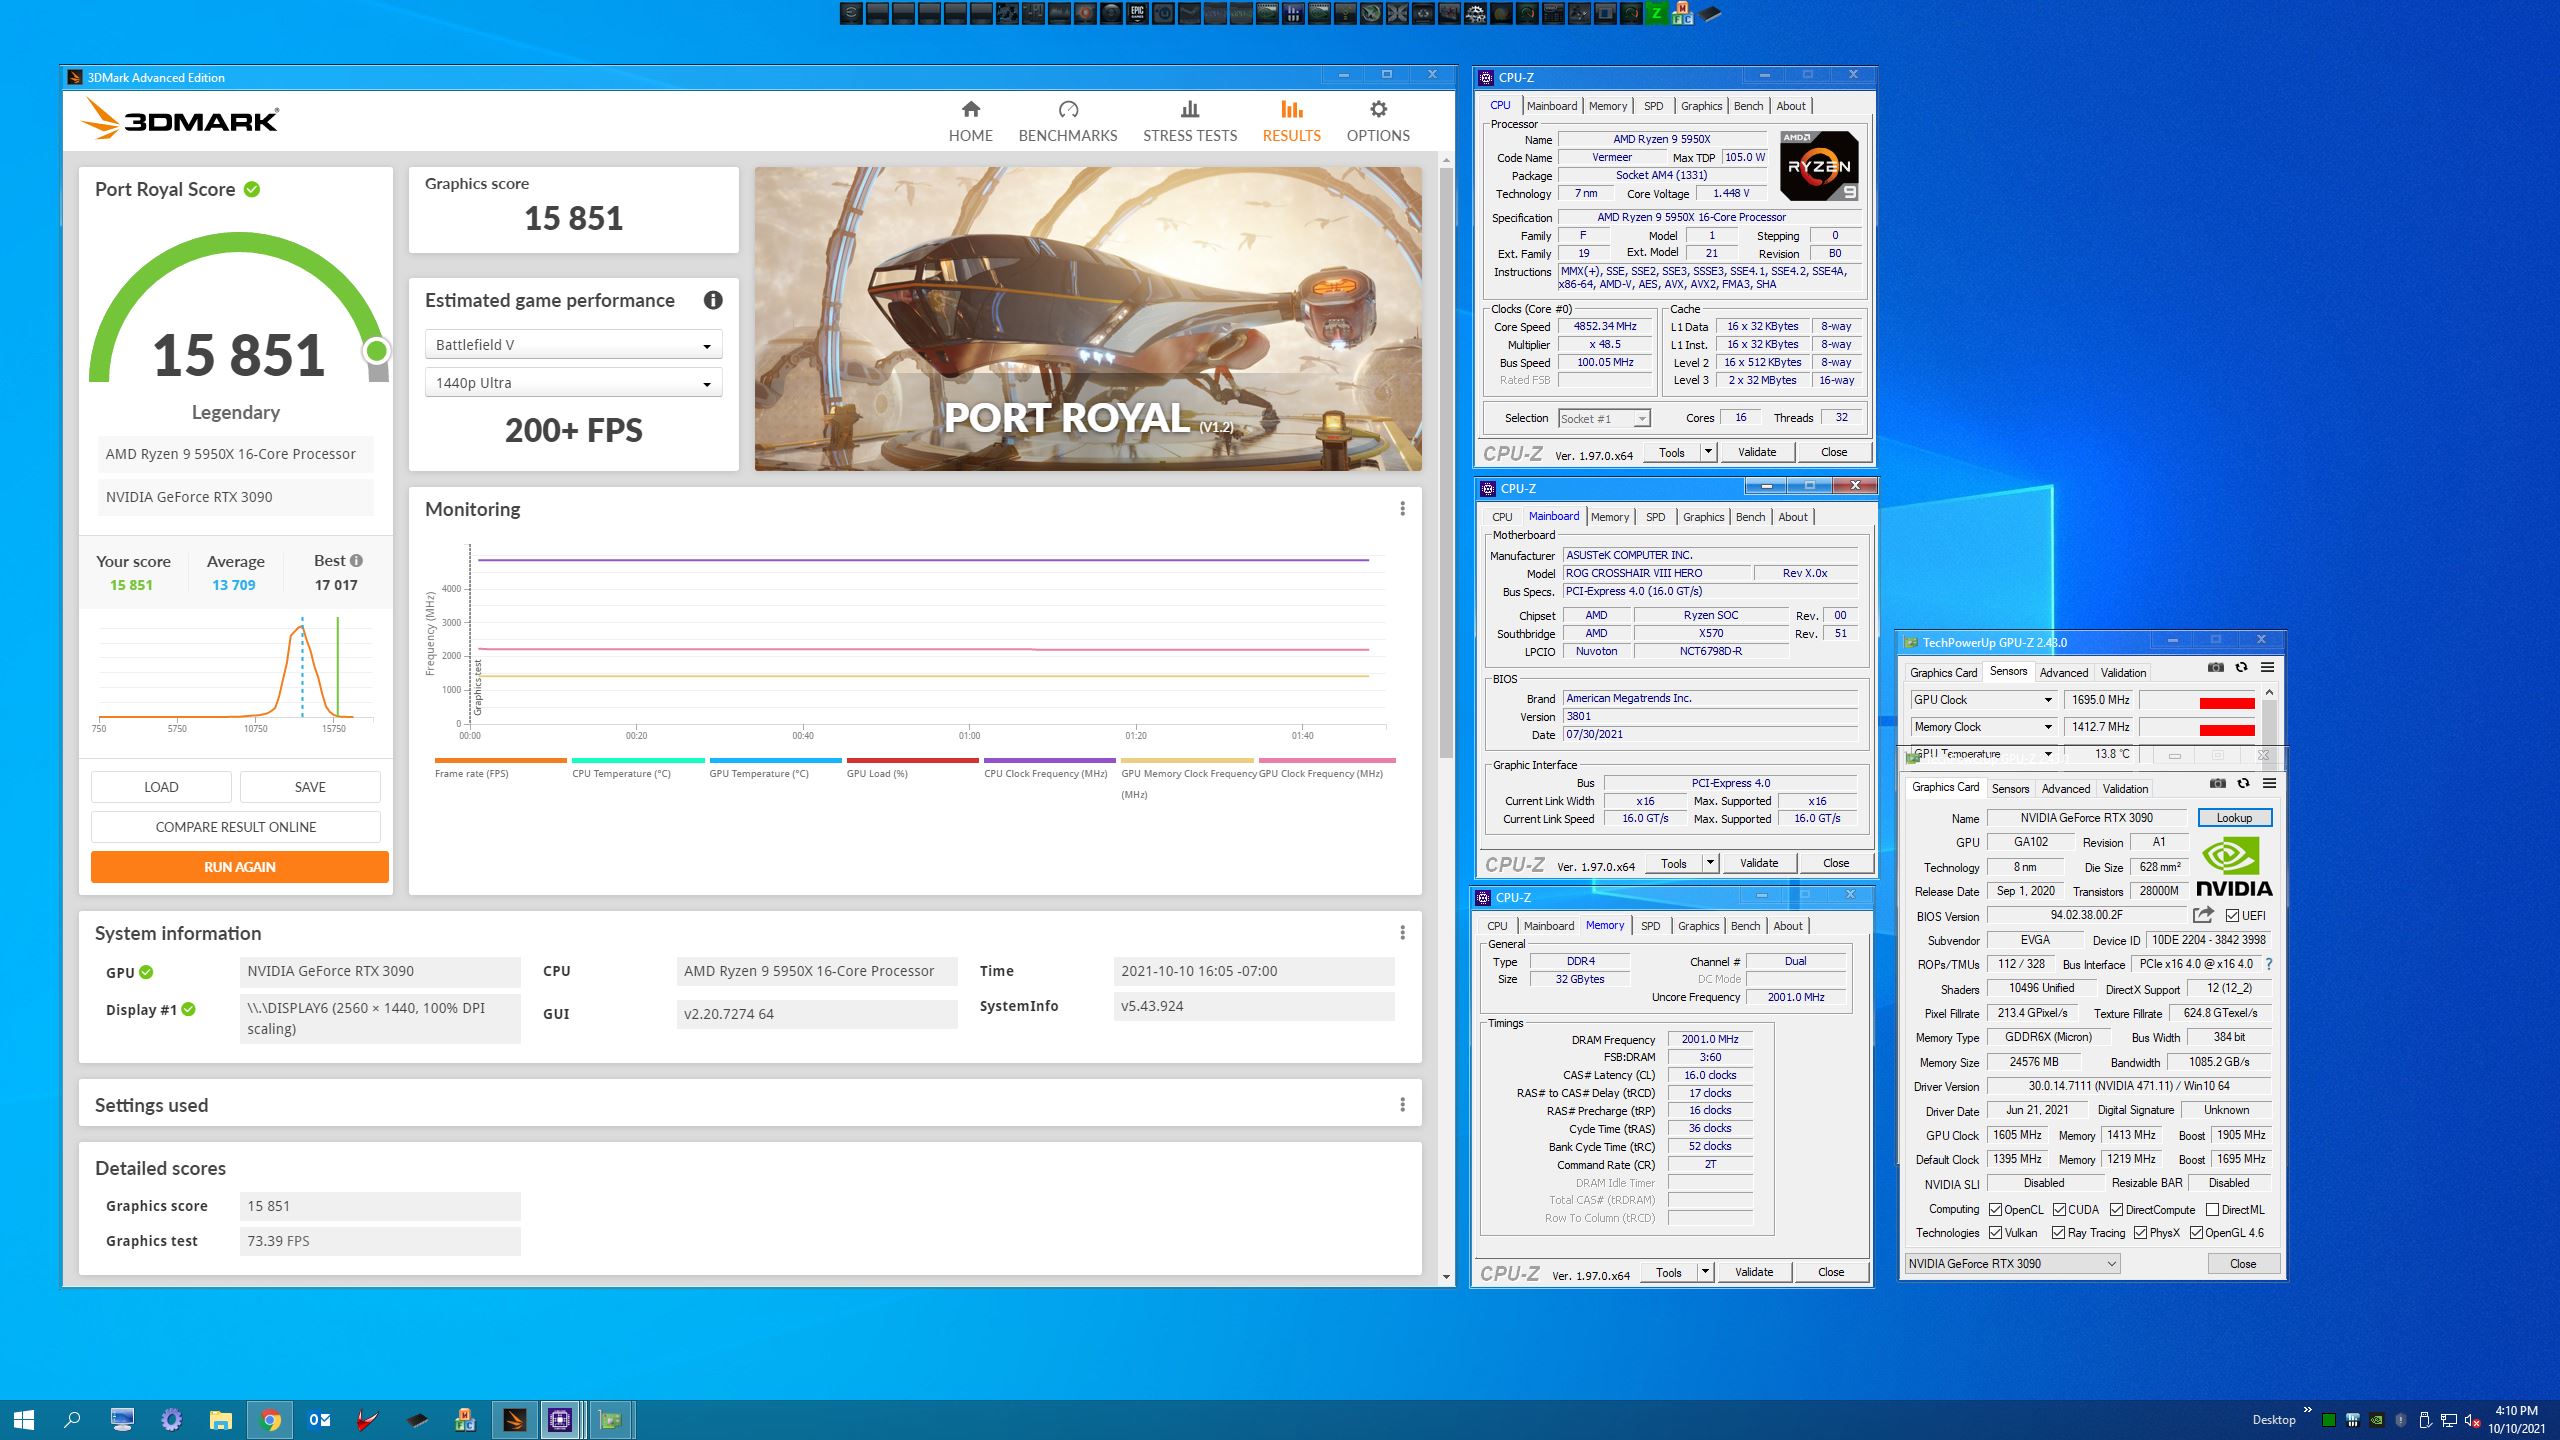Open the Monitoring panel three-dot menu
The width and height of the screenshot is (2560, 1440).
pos(1402,509)
